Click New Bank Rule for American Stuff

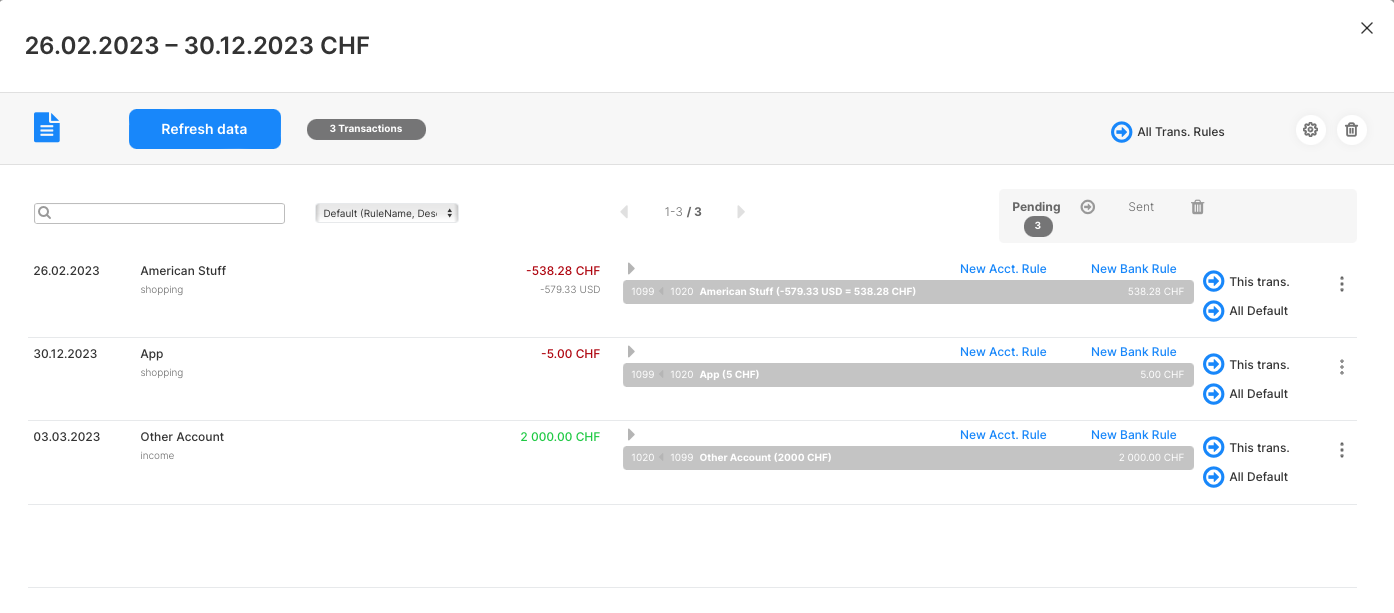pos(1134,269)
